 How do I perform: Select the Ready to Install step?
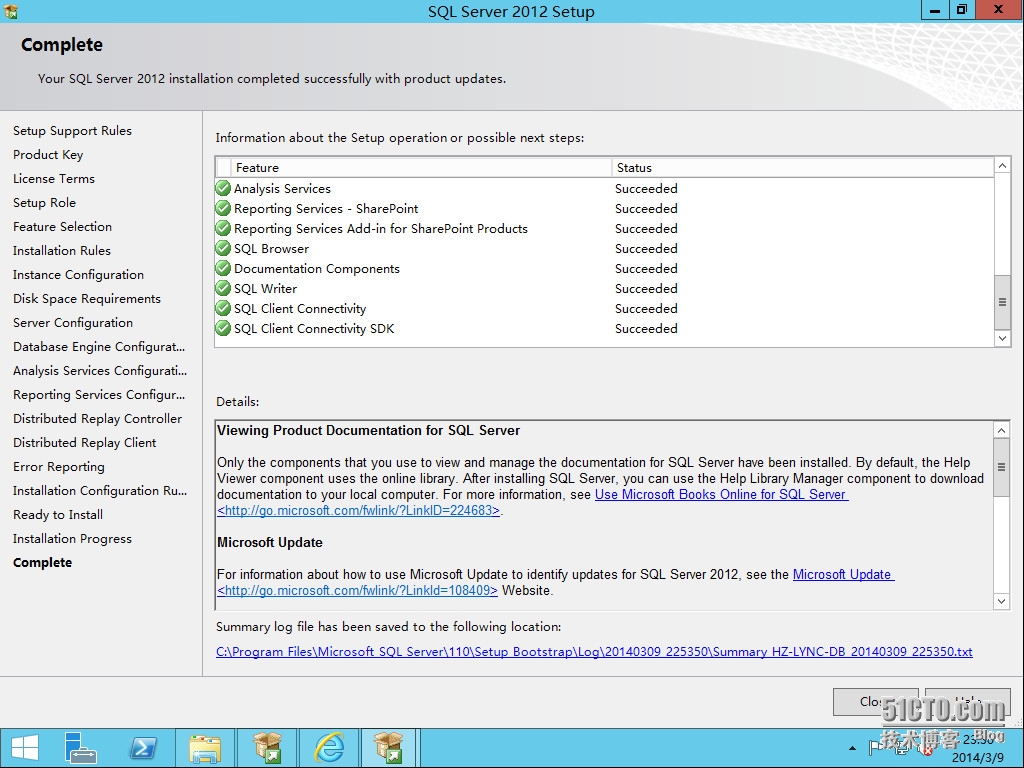pos(58,515)
